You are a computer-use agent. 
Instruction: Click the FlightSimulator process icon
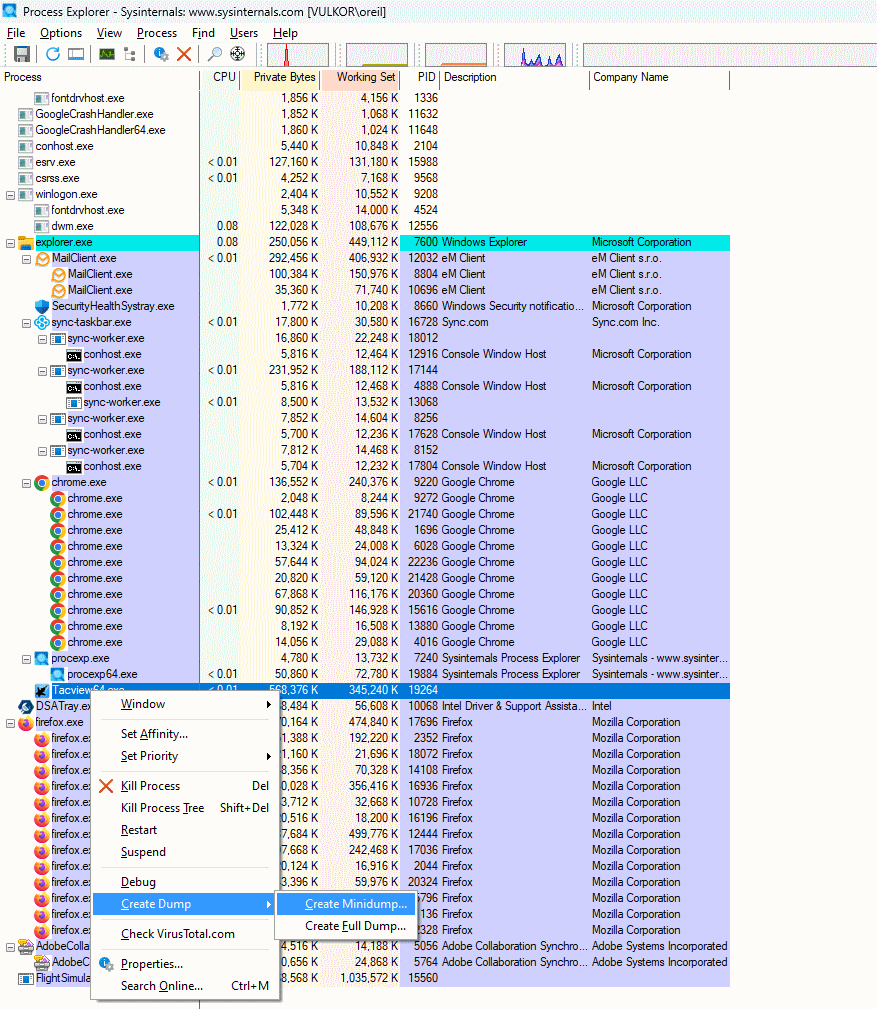(x=26, y=979)
